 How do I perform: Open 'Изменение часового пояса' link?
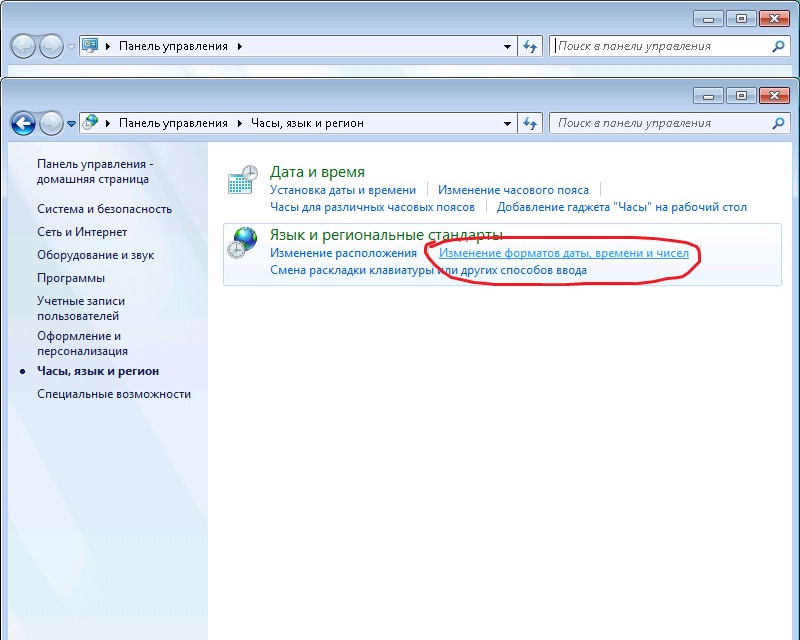pos(513,190)
